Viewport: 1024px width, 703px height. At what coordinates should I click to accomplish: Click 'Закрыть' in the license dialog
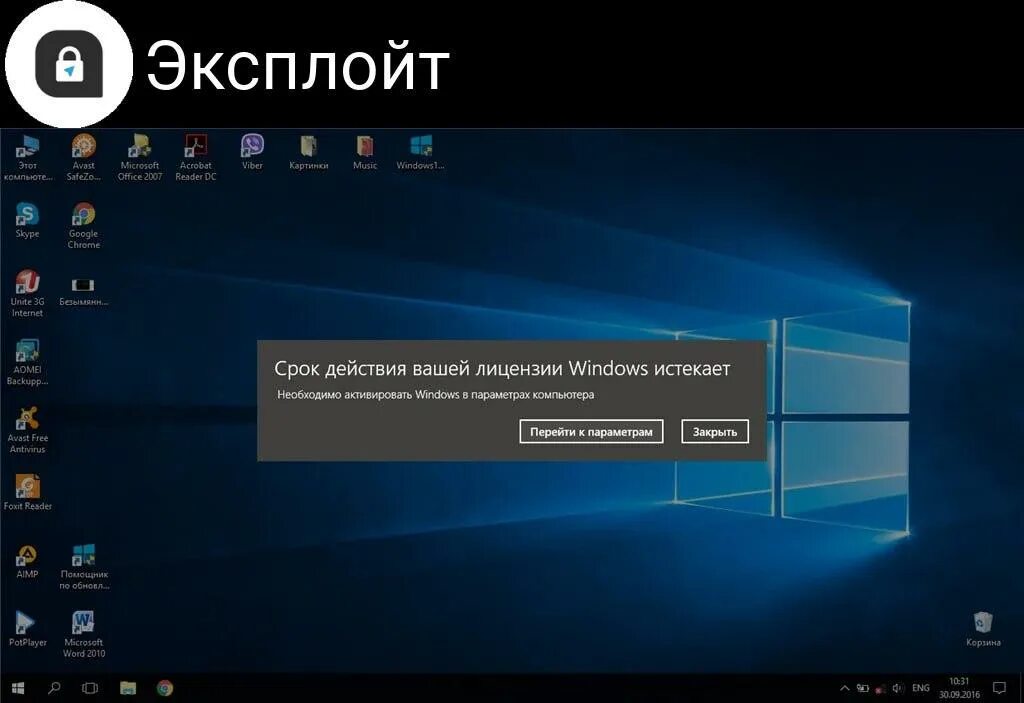point(714,431)
